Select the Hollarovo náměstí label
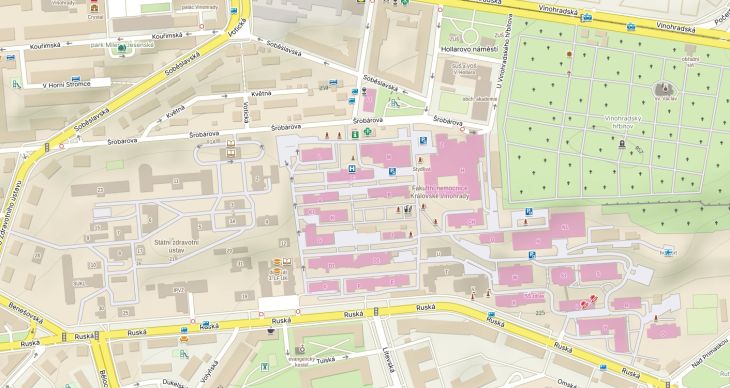 coord(469,49)
